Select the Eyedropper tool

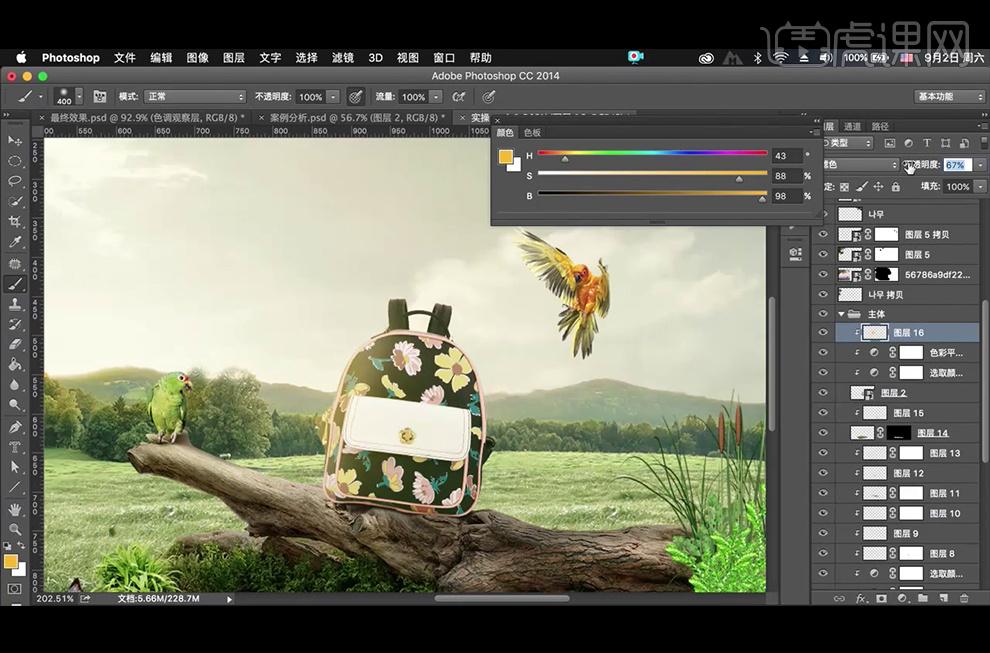click(x=15, y=242)
